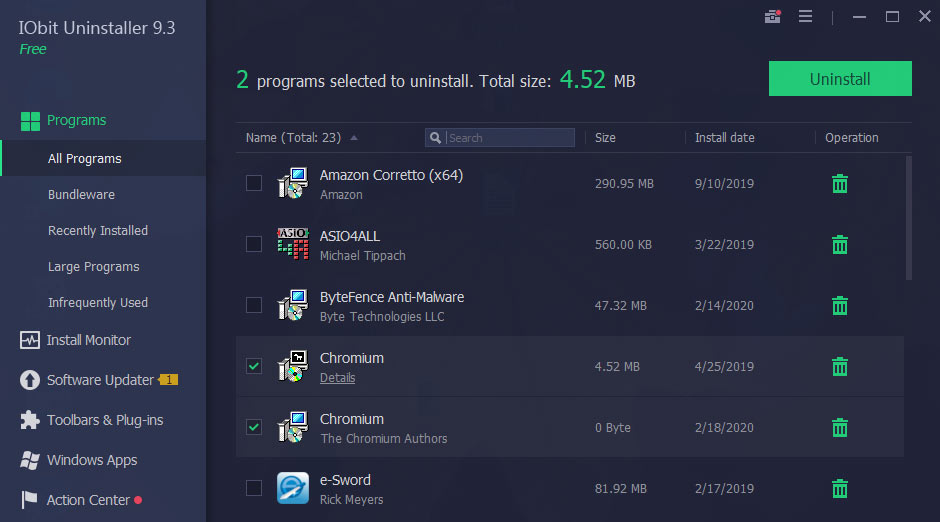Screen dimensions: 940x522
Task: Open Toolbars & Plug-ins section
Action: (103, 420)
